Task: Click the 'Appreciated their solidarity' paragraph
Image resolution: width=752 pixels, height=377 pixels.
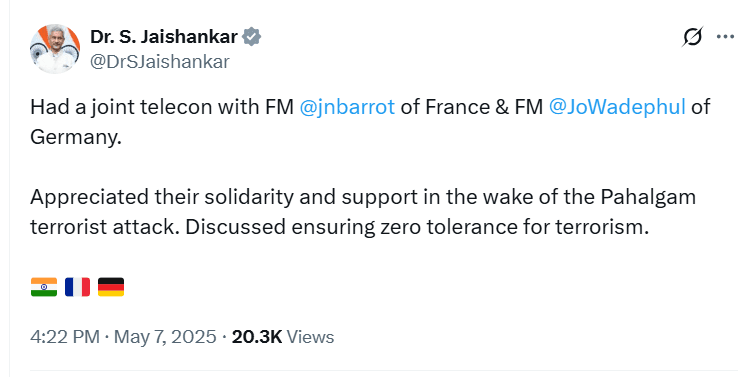Action: coord(363,212)
